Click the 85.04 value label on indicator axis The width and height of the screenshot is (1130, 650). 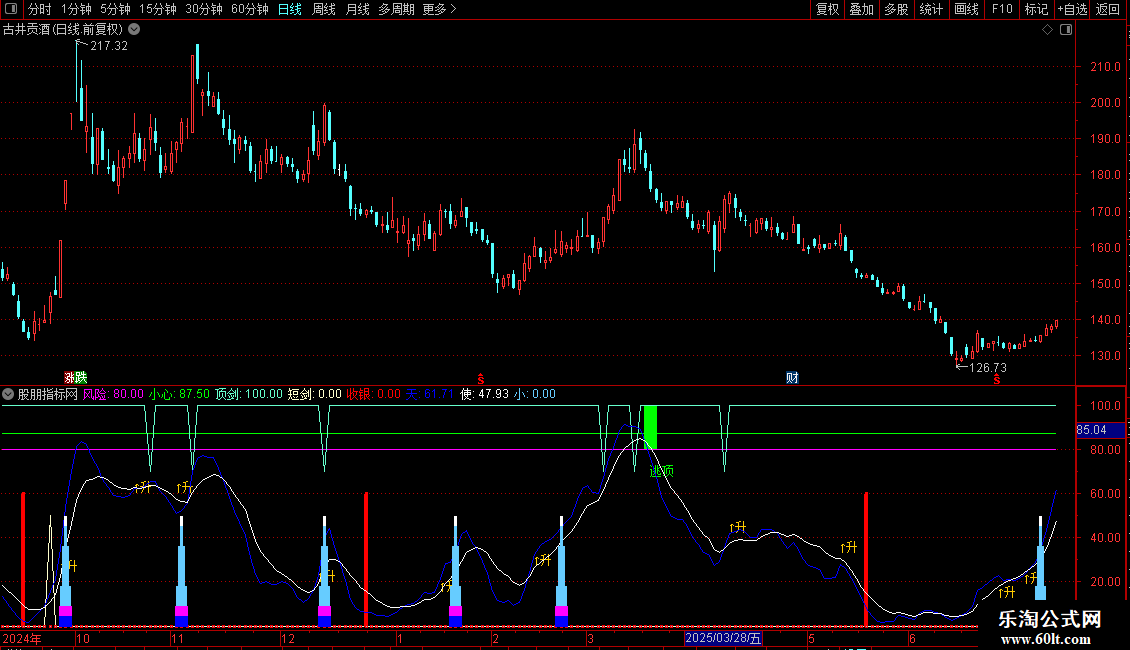[1092, 430]
